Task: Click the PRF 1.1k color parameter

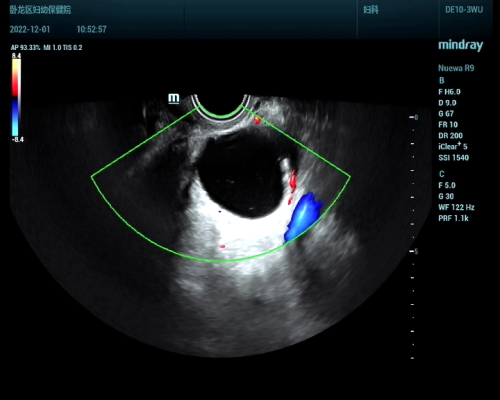Action: coord(453,218)
